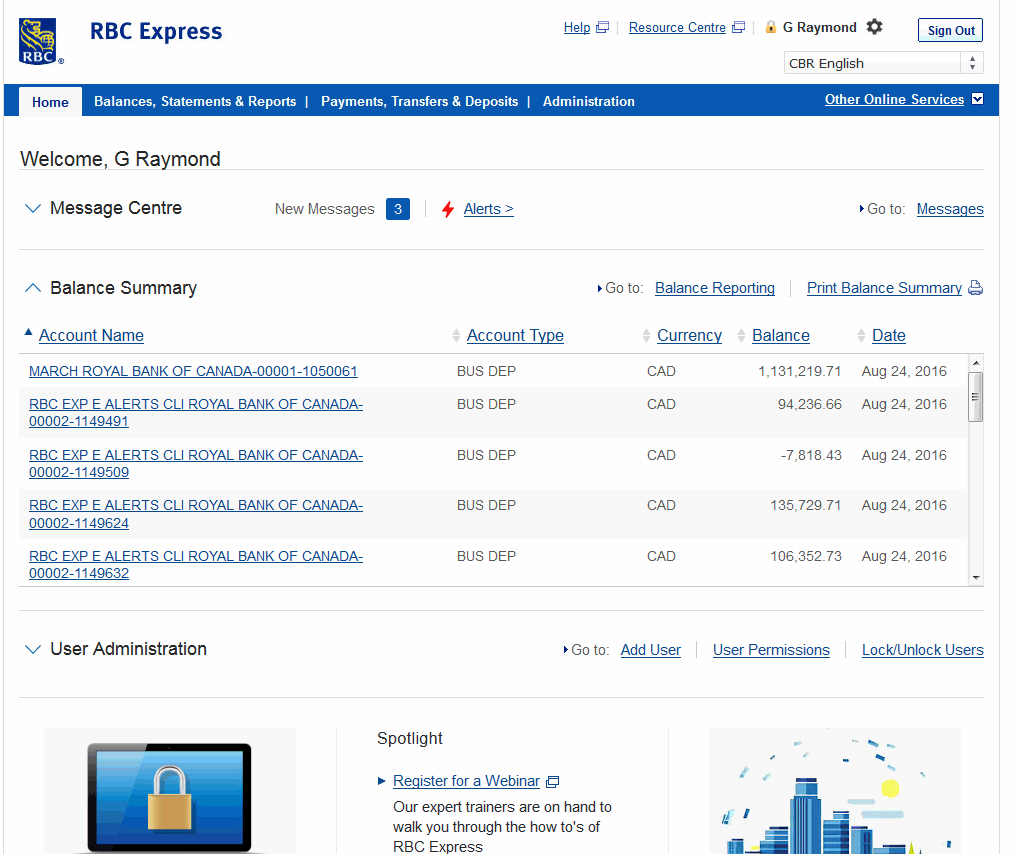Click the scroll down arrow in balance list
Viewport: 1020px width, 854px height.
coord(976,577)
